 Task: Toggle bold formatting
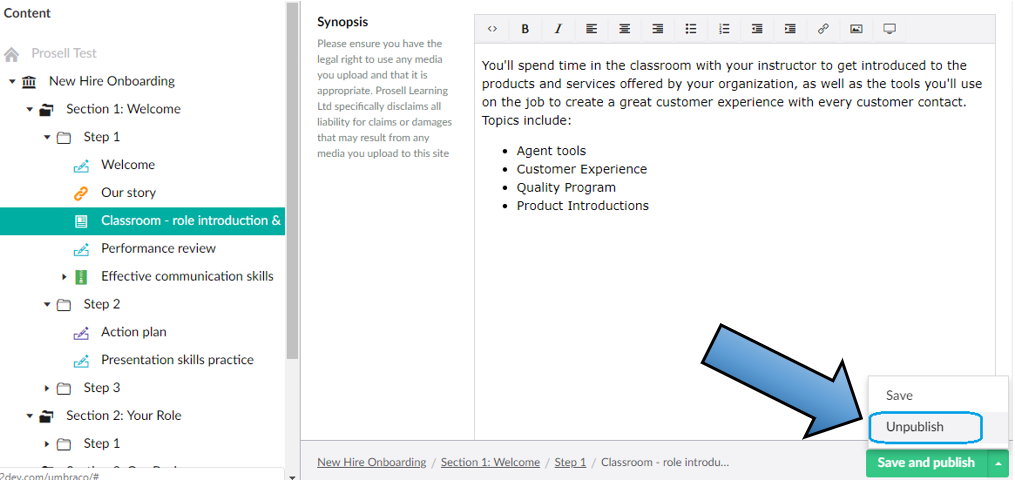525,29
